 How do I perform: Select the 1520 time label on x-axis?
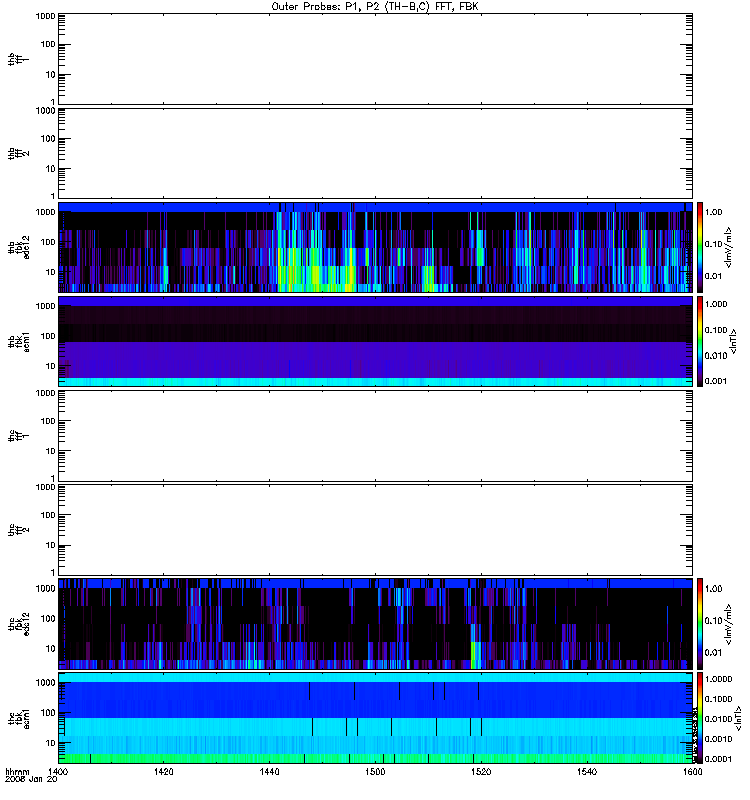point(481,771)
